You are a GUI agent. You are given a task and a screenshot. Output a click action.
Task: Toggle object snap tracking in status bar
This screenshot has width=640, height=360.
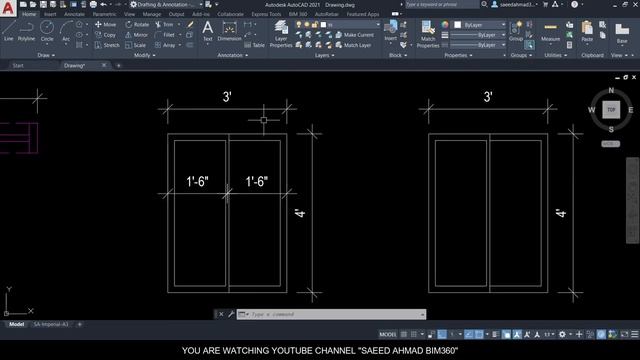tap(469, 334)
